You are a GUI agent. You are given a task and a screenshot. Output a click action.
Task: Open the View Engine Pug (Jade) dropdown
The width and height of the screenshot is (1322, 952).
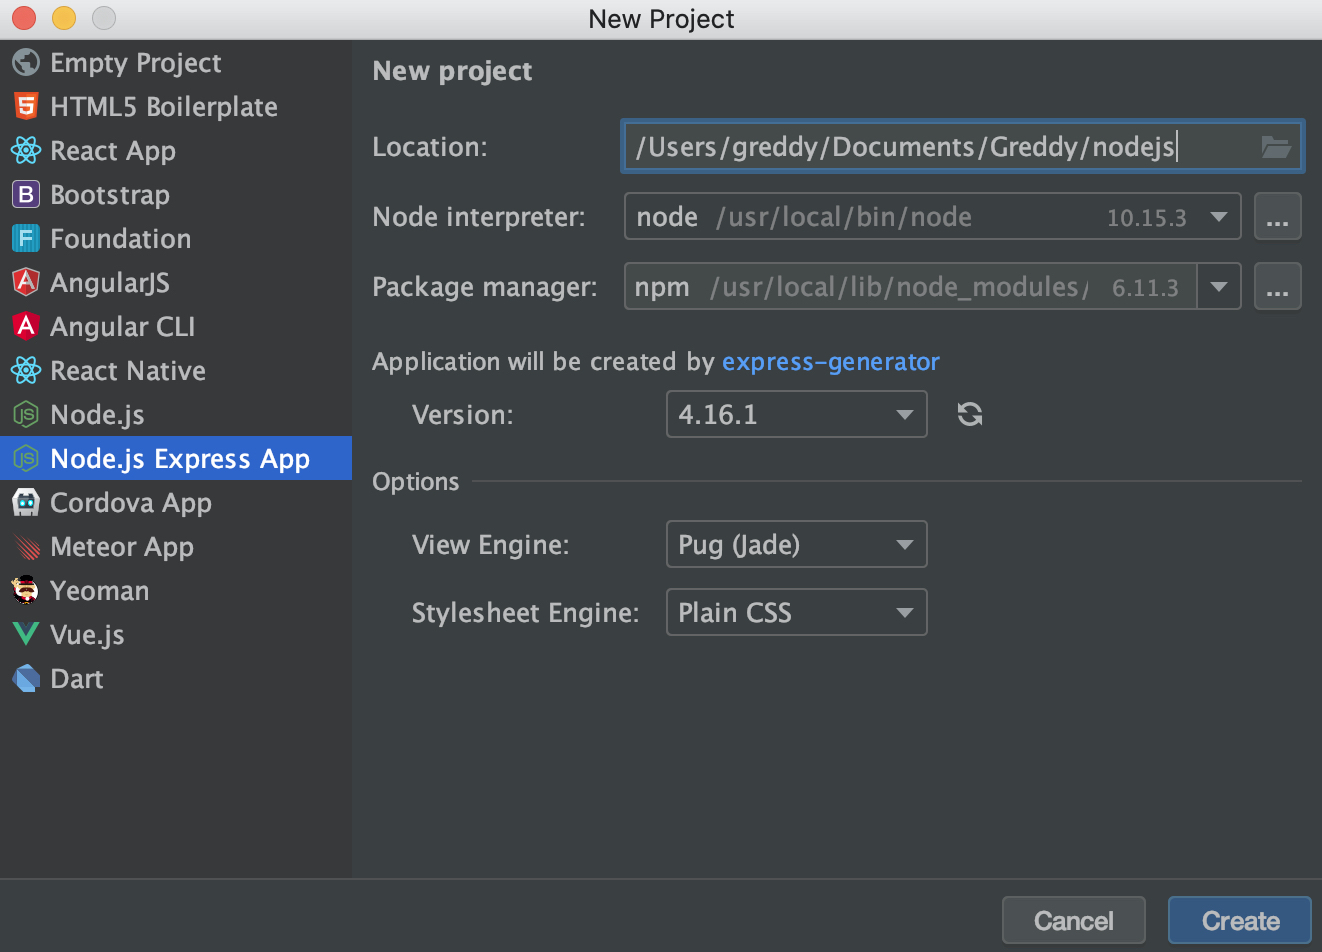[904, 545]
